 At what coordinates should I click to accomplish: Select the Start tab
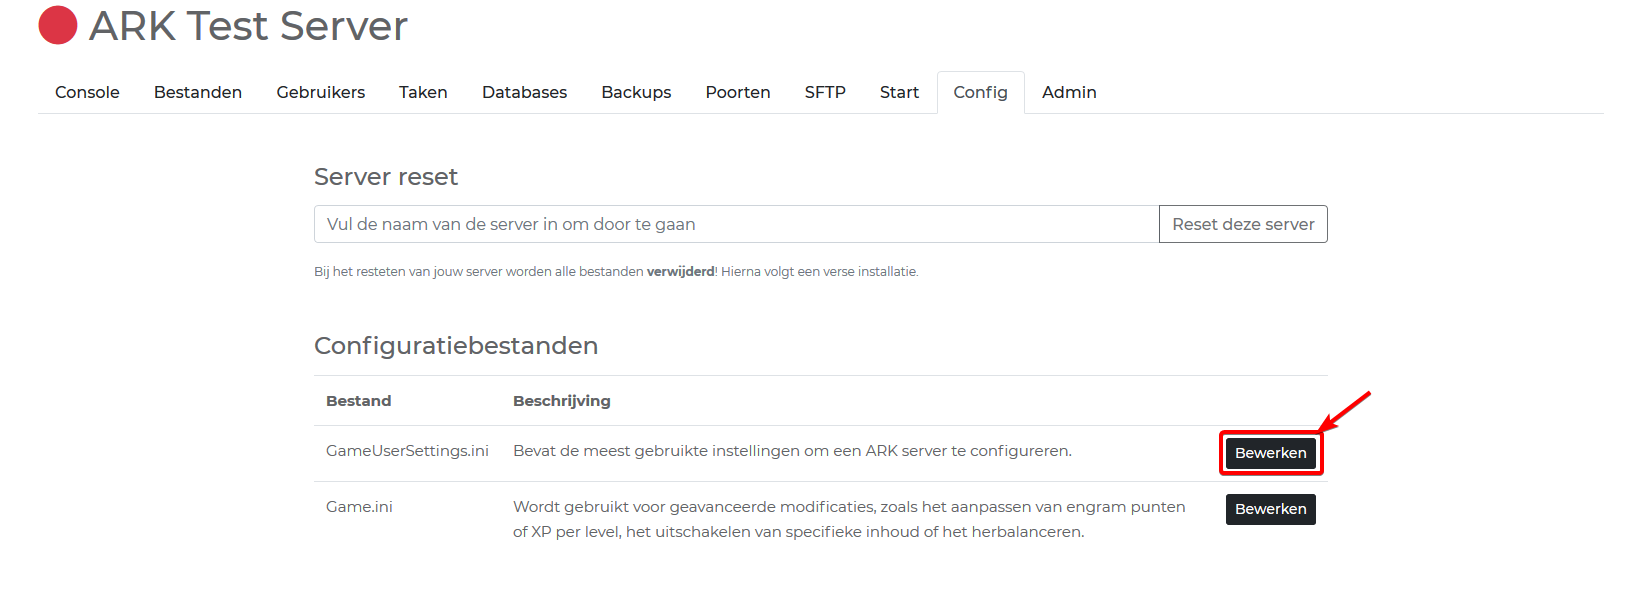(x=899, y=92)
